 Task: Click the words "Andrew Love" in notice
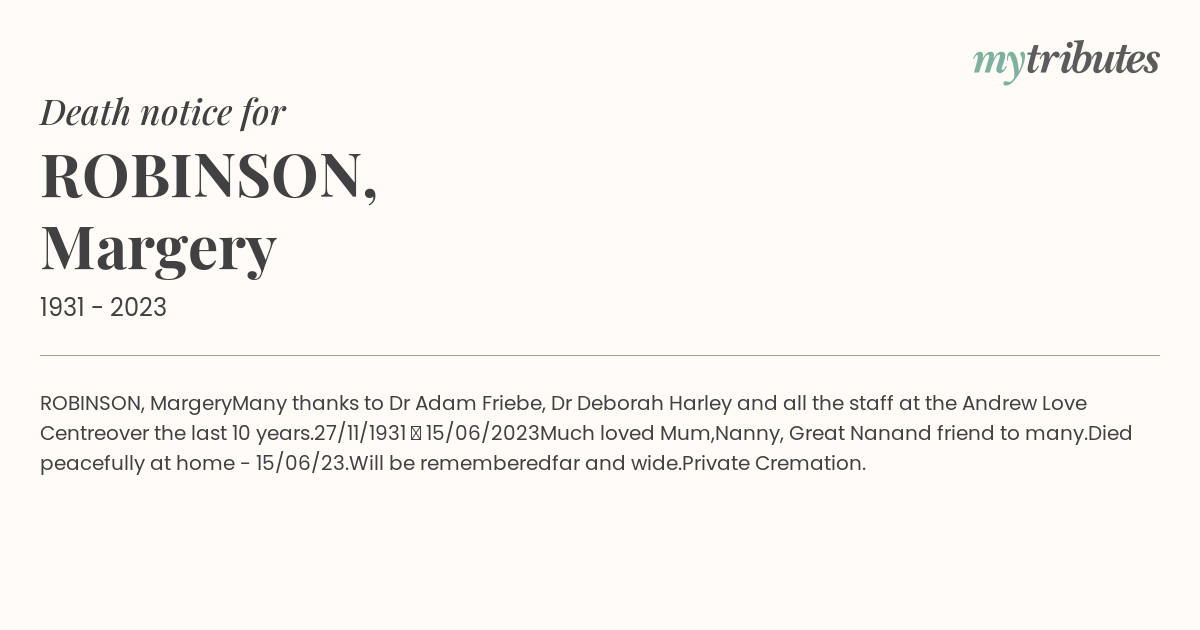point(1024,403)
